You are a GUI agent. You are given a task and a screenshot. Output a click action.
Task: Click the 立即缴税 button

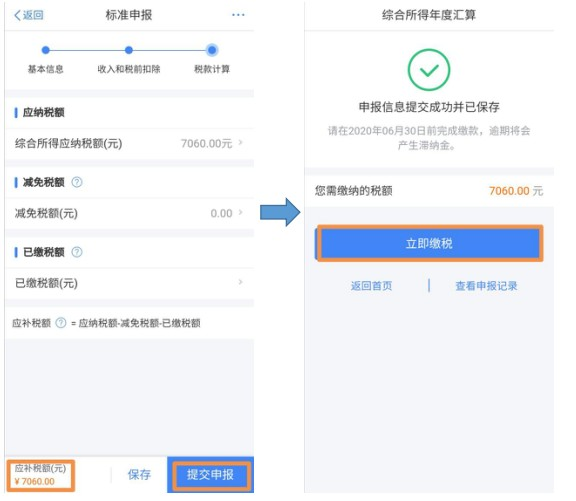point(429,244)
